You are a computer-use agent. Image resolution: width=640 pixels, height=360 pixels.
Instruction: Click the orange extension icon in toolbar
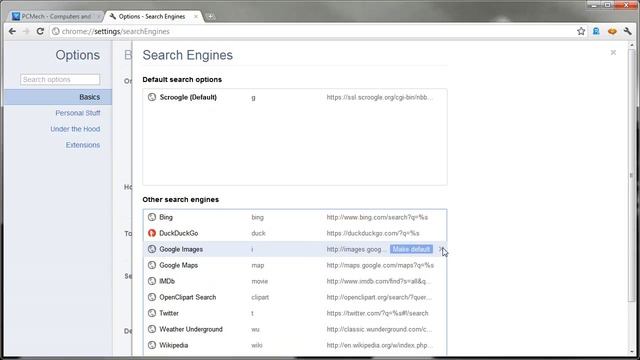(x=612, y=31)
